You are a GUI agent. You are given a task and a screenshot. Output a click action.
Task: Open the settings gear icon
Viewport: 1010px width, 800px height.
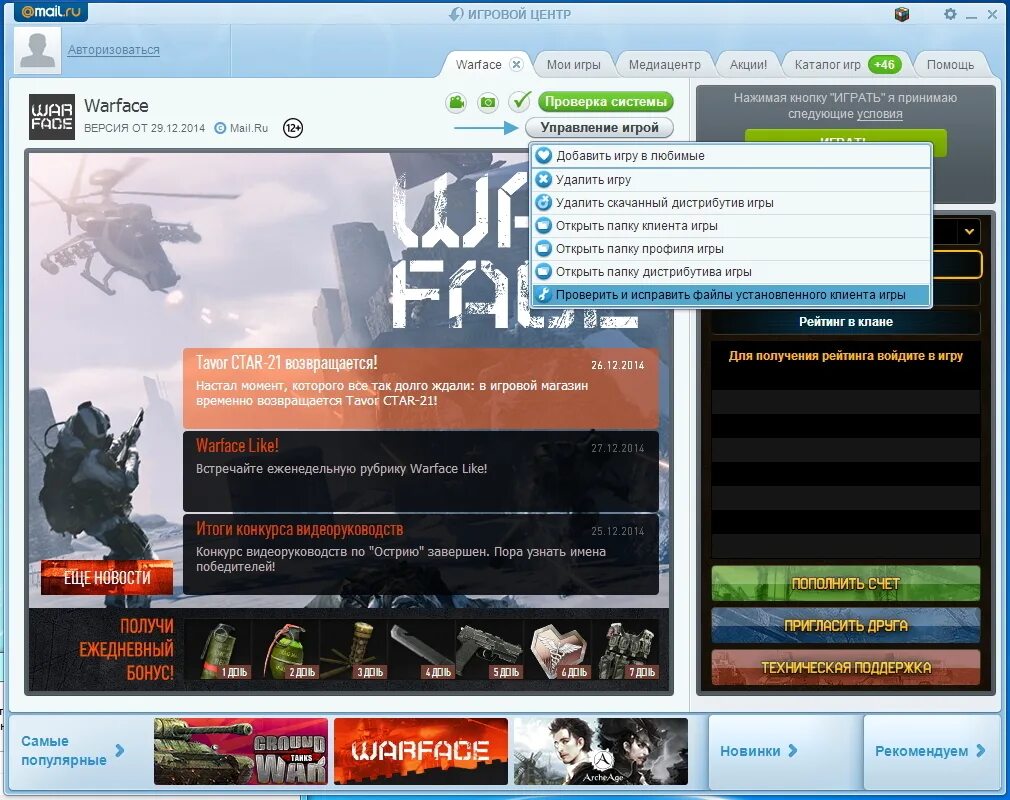click(950, 14)
